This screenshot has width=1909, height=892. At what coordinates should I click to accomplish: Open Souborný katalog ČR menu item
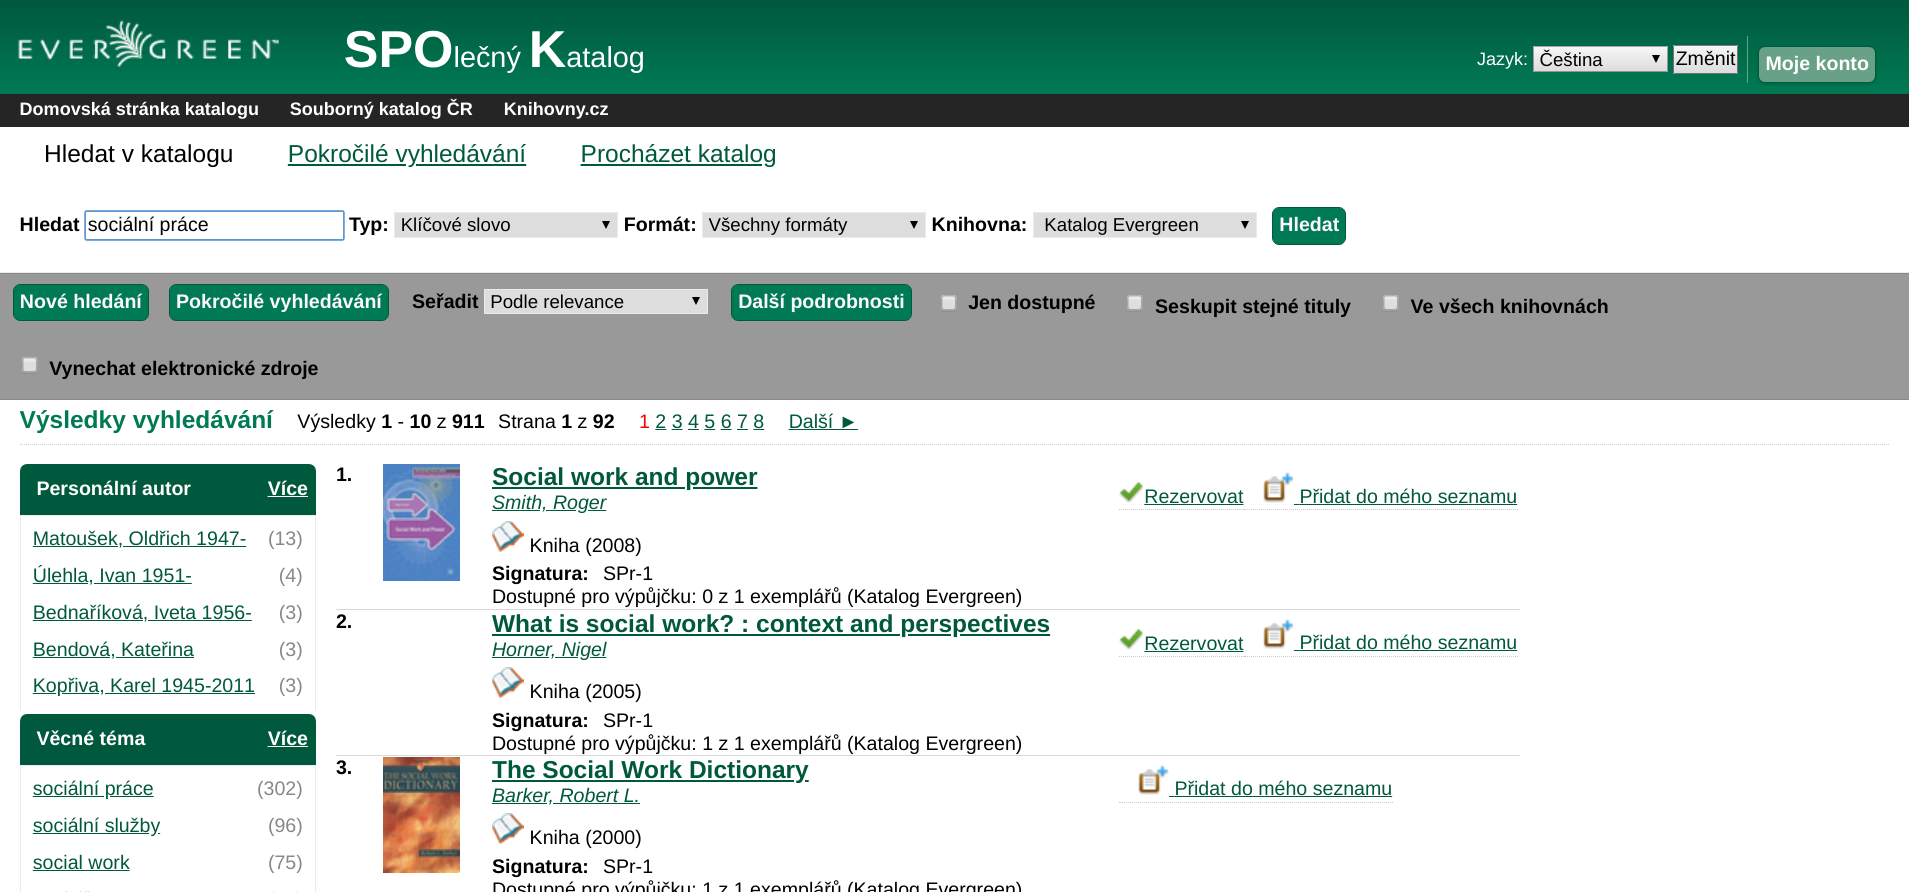pos(381,109)
